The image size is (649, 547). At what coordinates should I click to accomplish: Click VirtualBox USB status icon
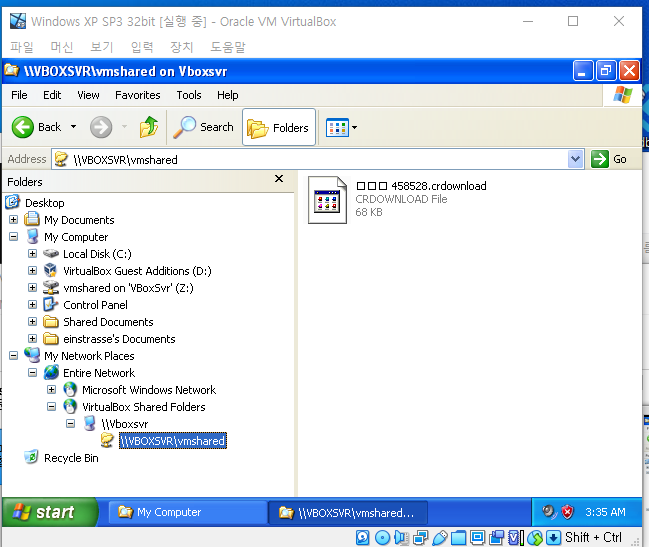click(439, 537)
